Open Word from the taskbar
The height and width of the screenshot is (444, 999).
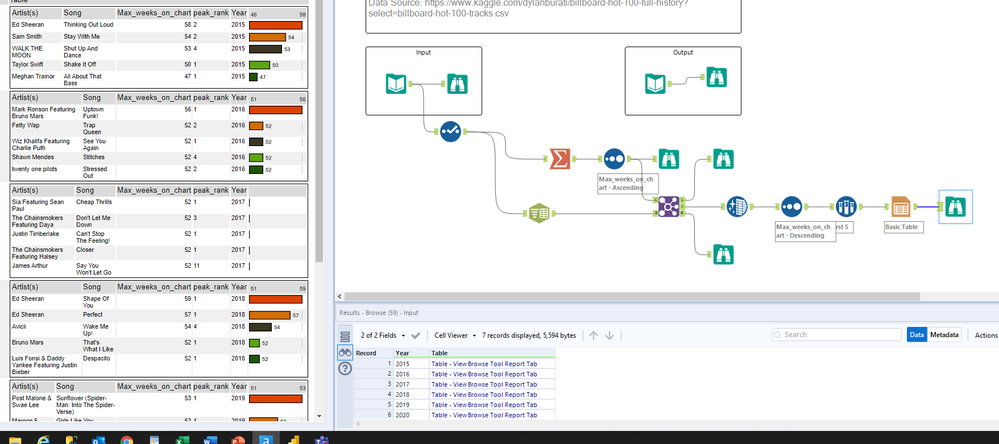click(210, 440)
